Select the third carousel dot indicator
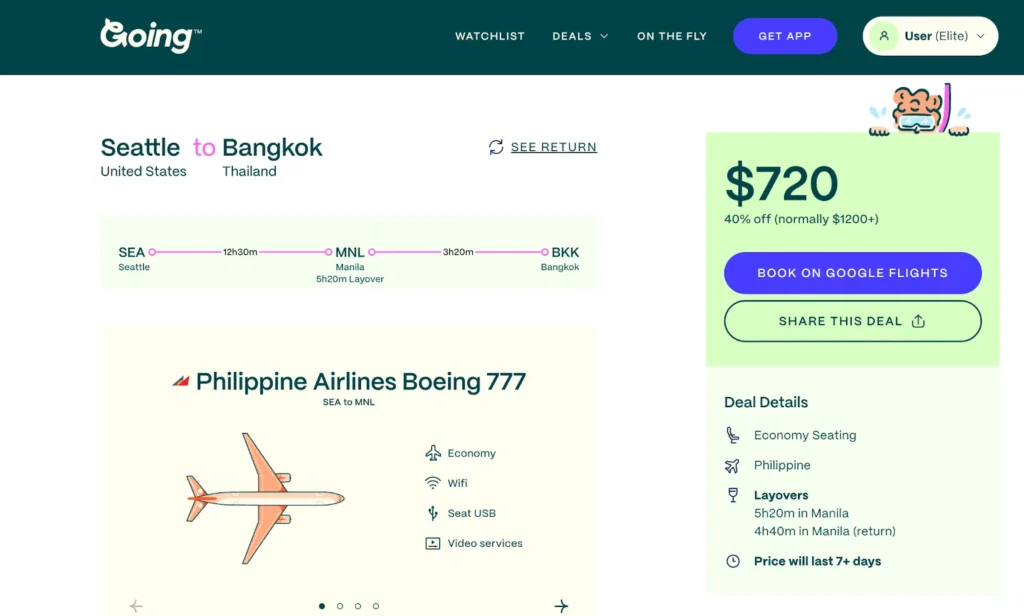Viewport: 1024px width, 616px height. (358, 605)
